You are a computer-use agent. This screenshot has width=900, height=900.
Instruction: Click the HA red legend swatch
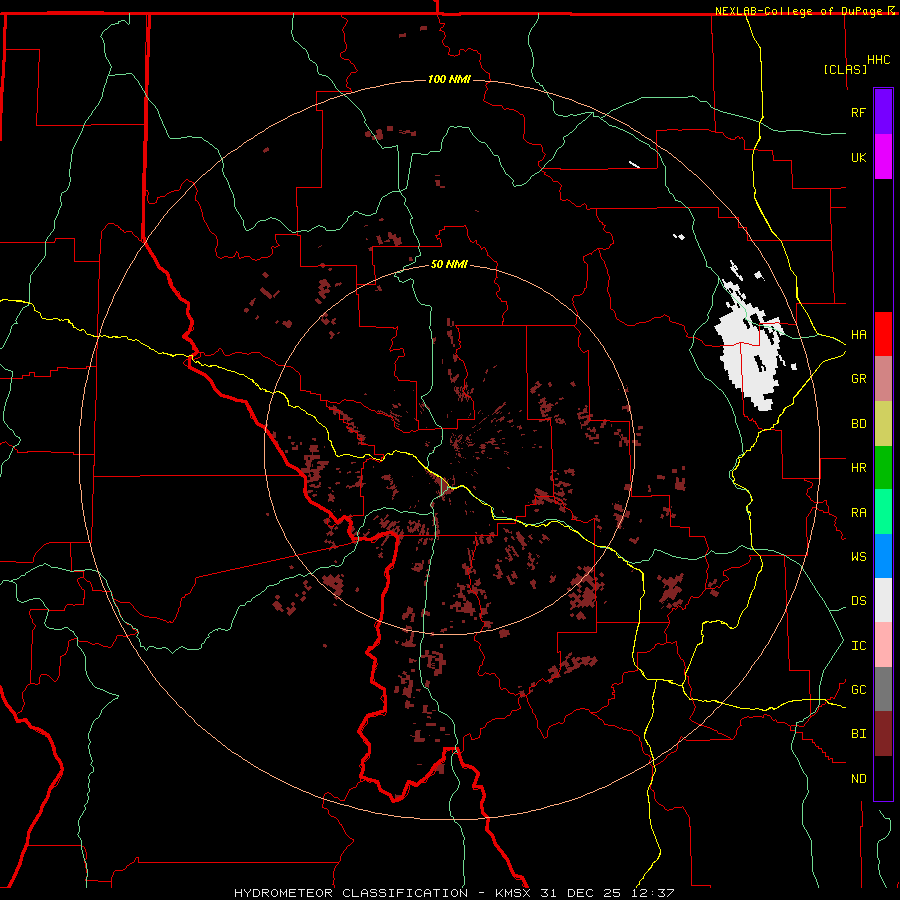pos(883,334)
